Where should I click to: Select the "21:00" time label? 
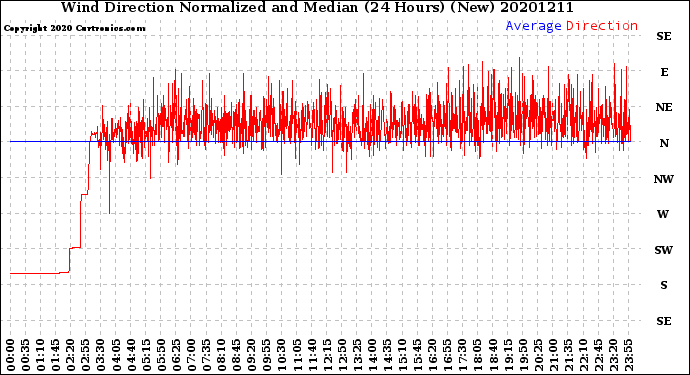[x=553, y=355]
